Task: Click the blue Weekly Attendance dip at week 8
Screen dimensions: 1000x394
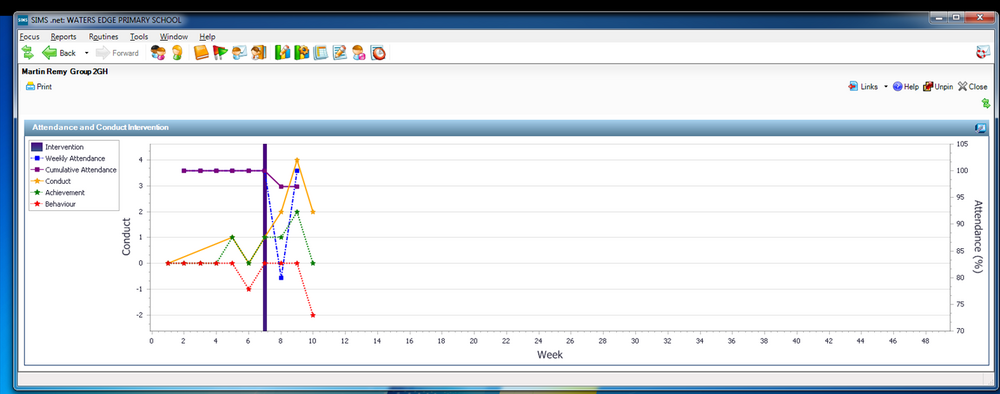Action: click(x=281, y=277)
